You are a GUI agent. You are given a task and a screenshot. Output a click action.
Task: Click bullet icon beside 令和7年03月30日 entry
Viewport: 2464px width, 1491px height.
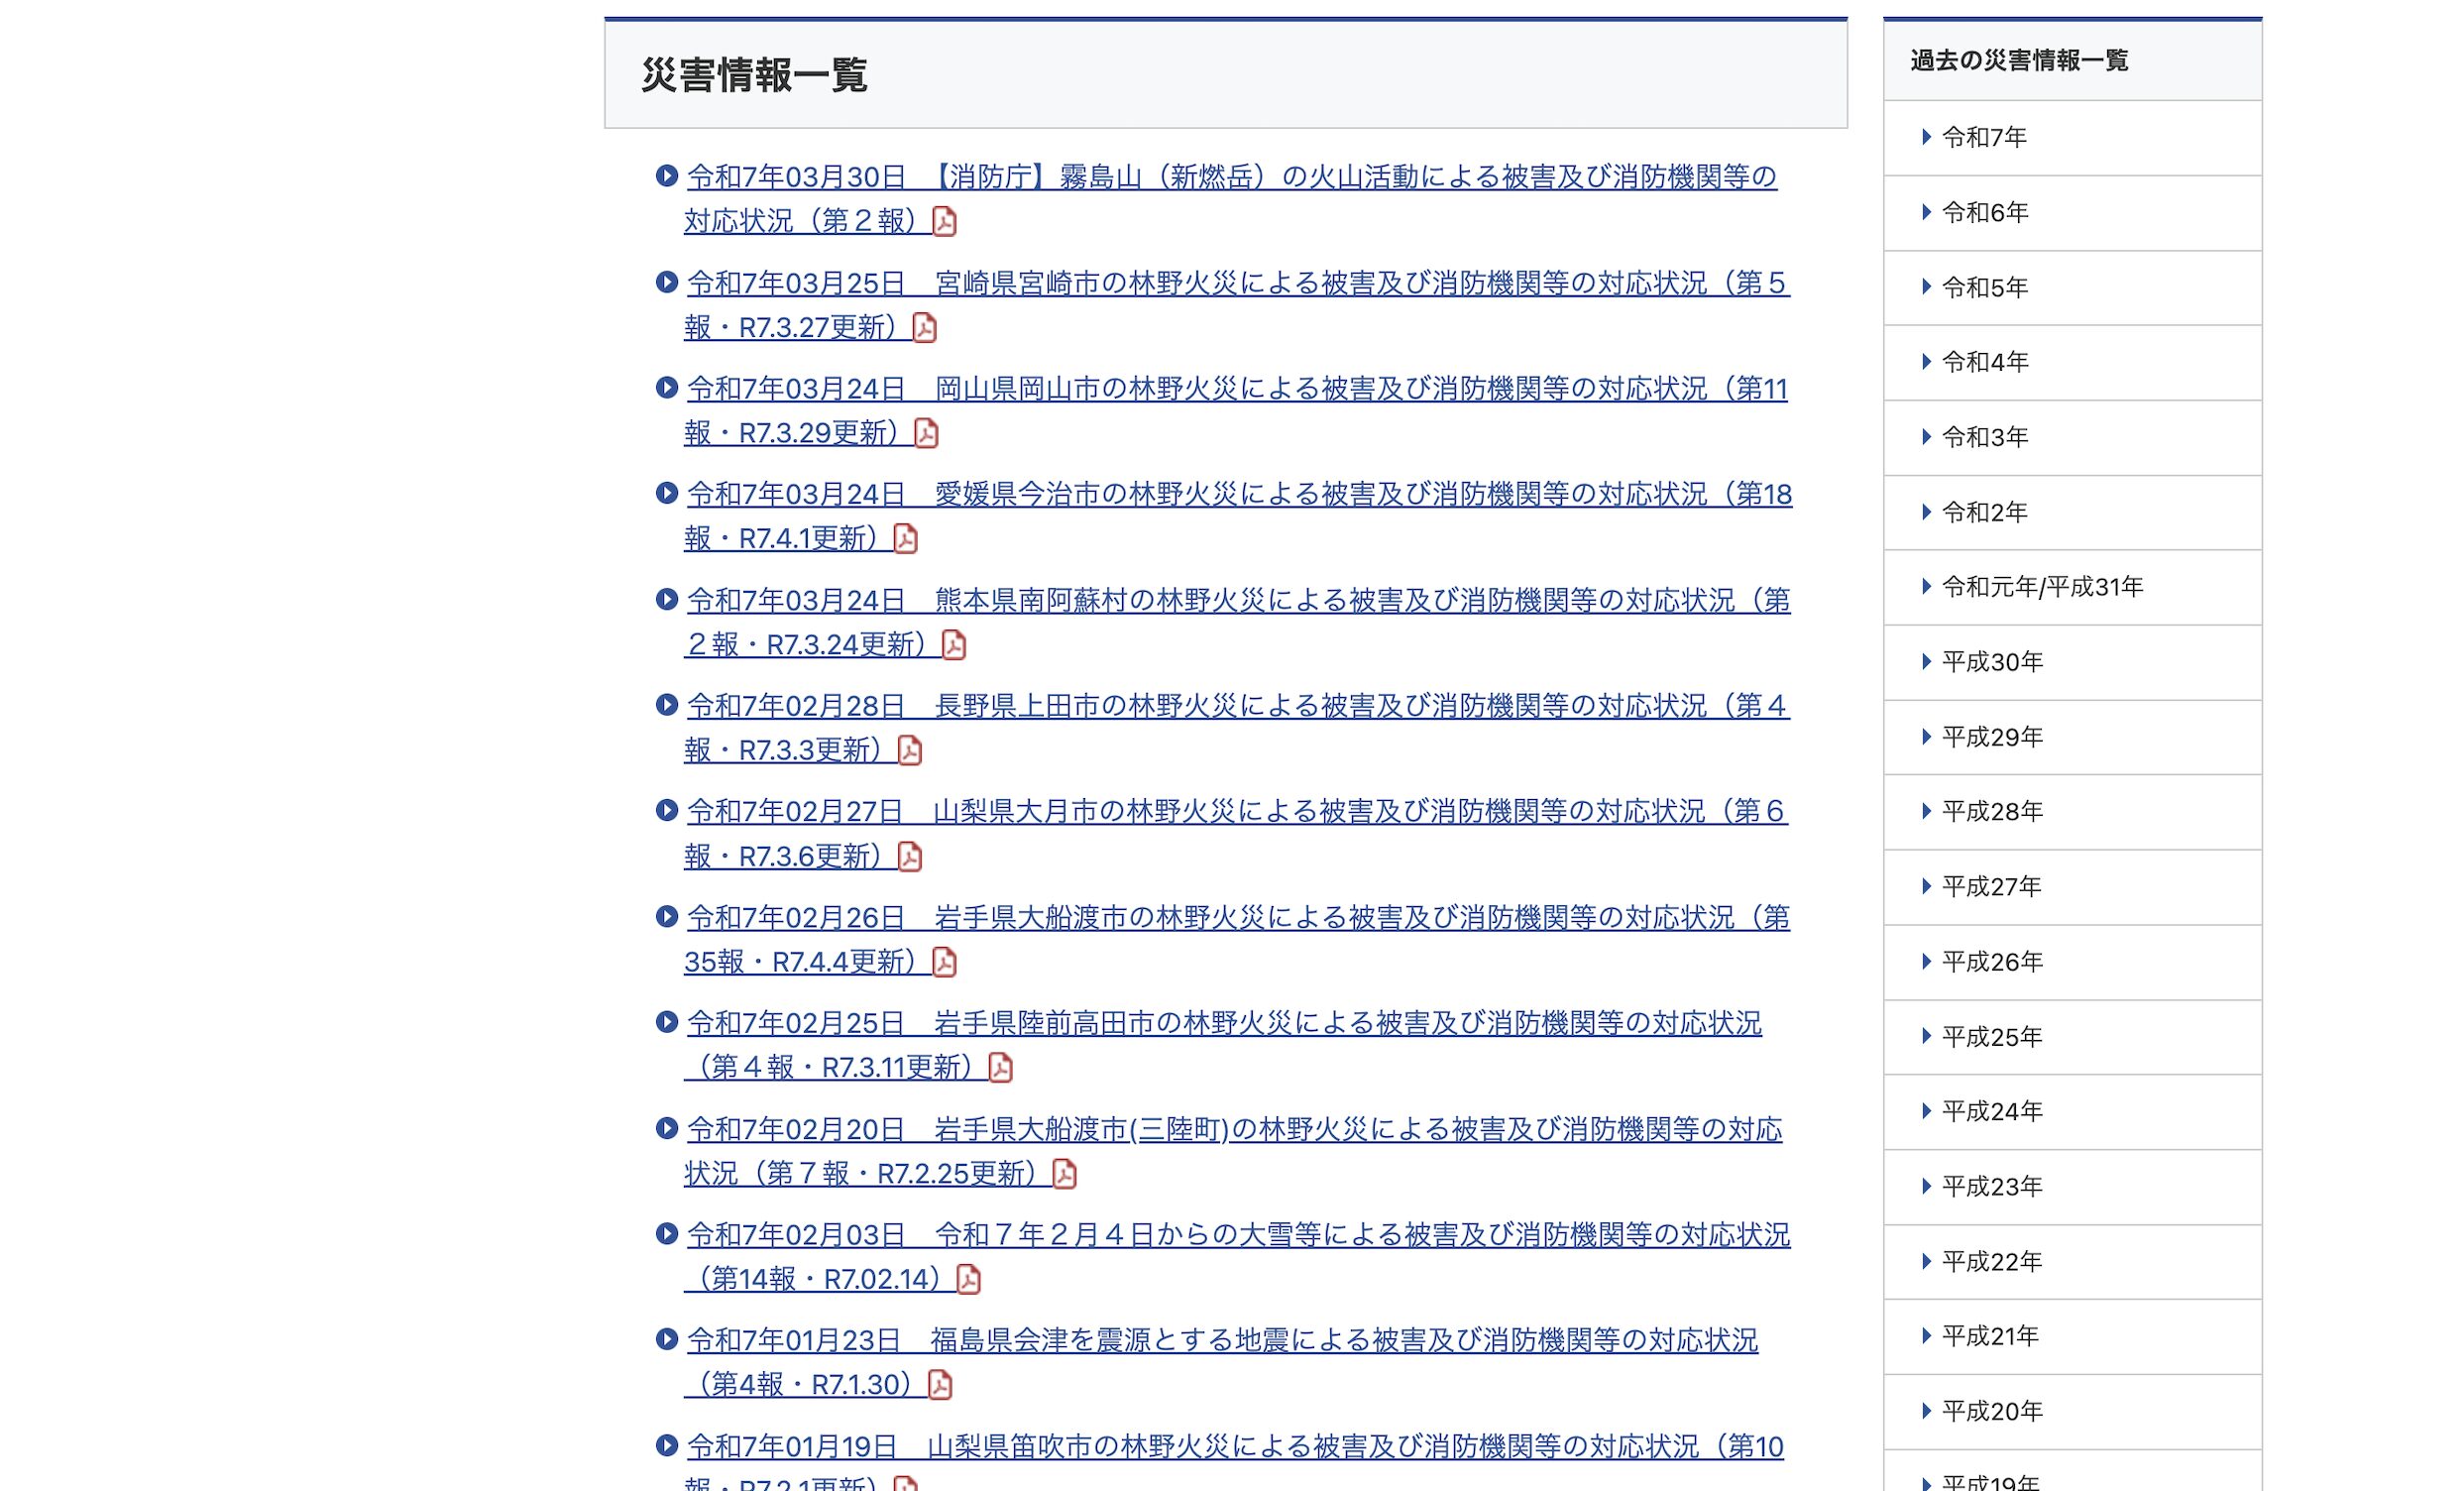click(667, 176)
